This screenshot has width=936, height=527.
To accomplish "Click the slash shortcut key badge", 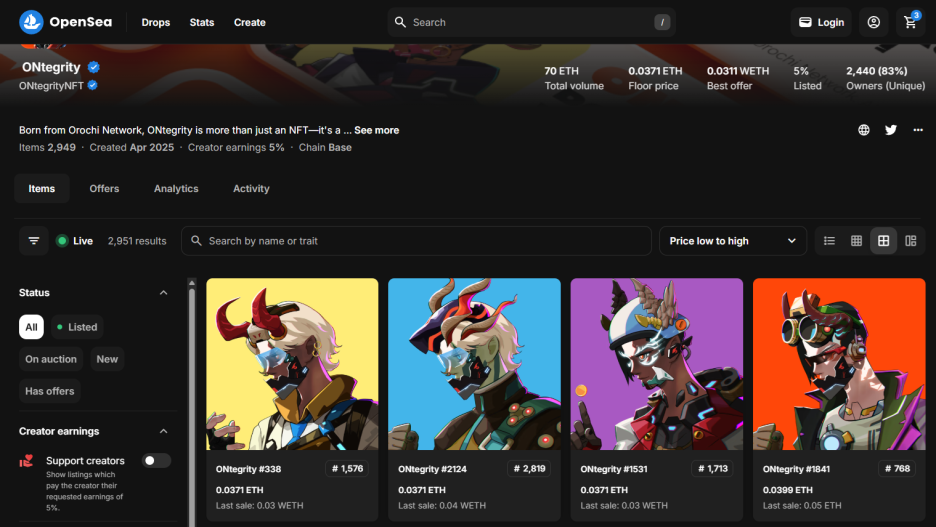I will click(662, 22).
